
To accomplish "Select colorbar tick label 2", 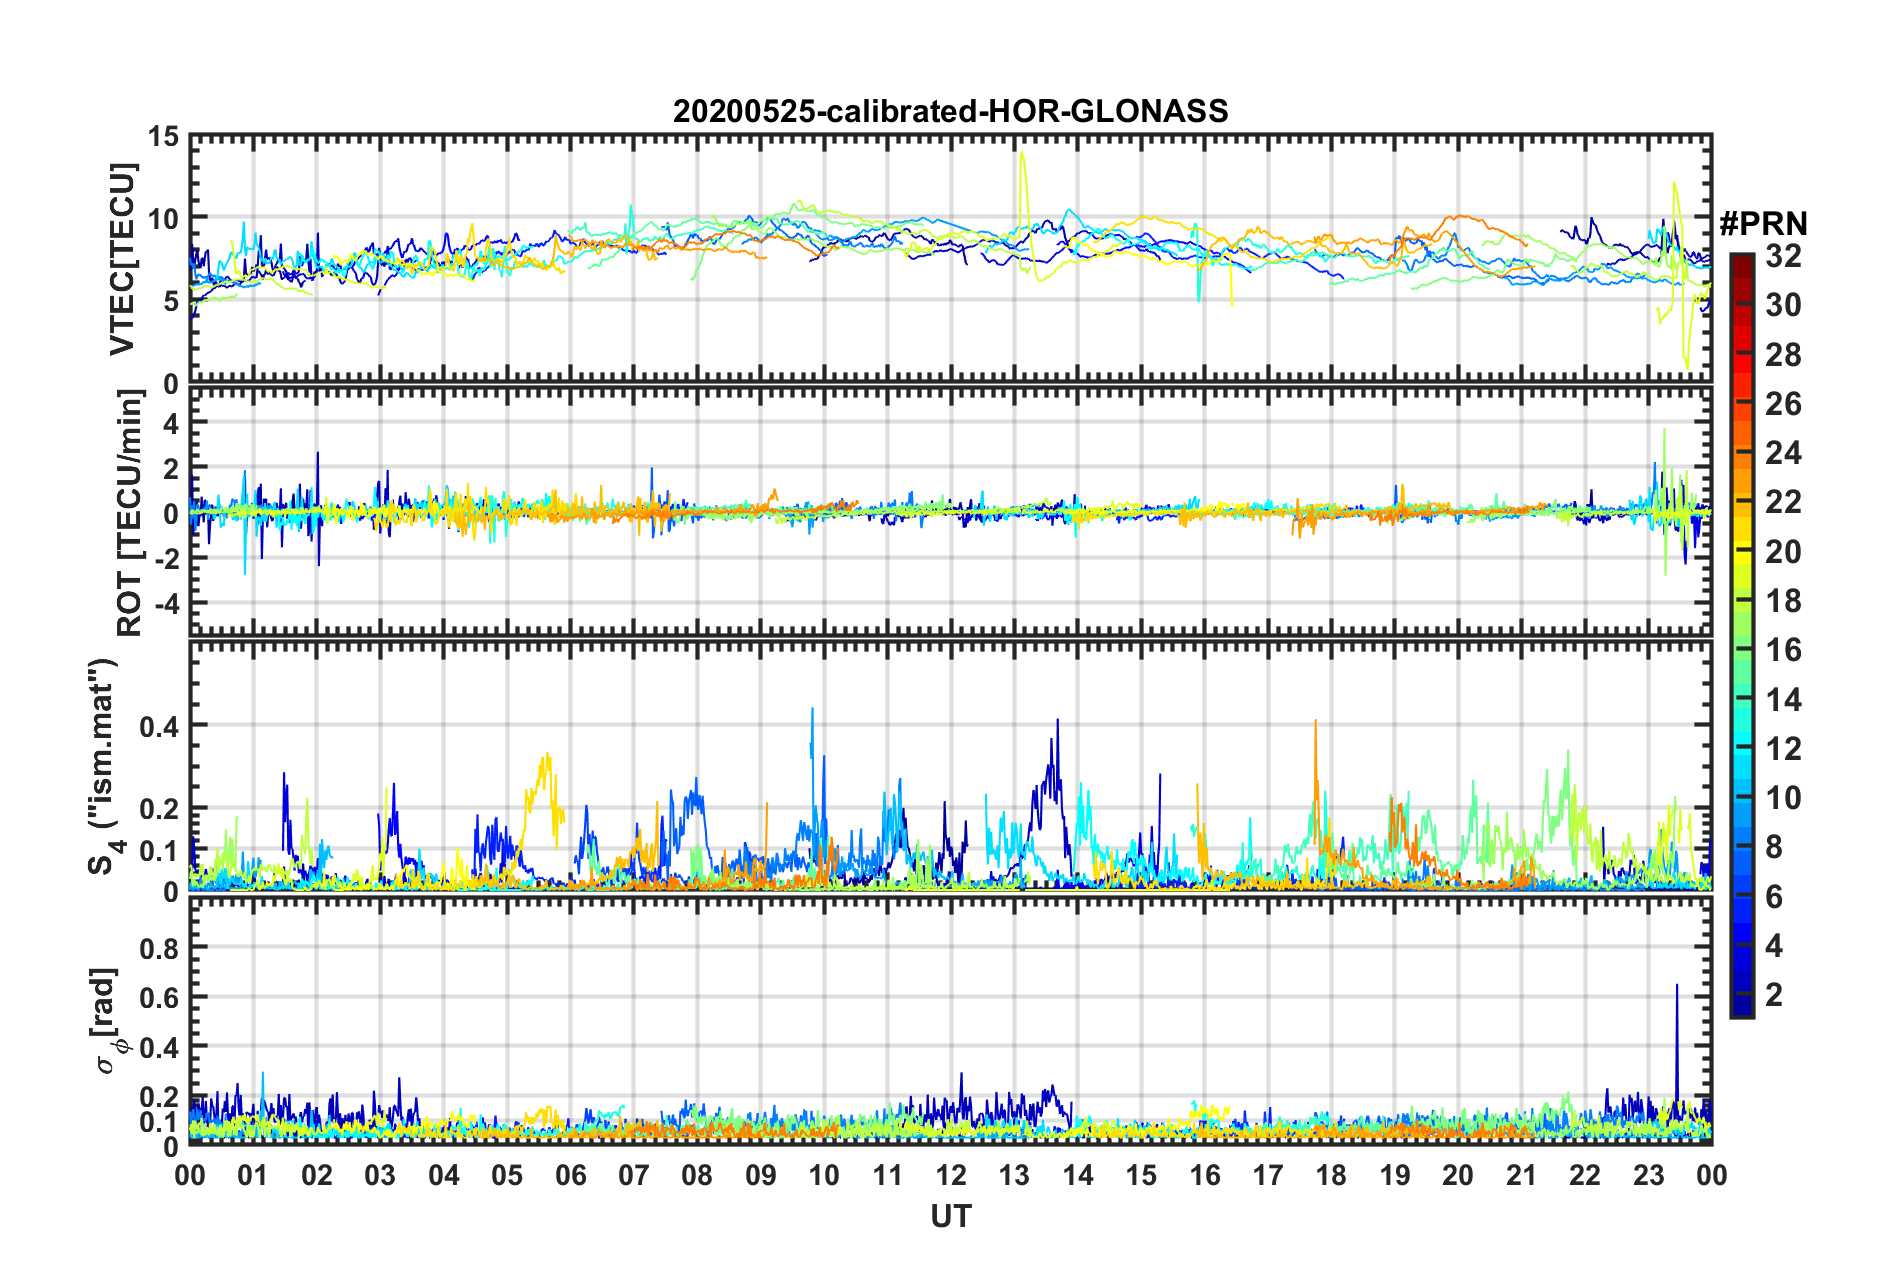I will [x=1774, y=995].
